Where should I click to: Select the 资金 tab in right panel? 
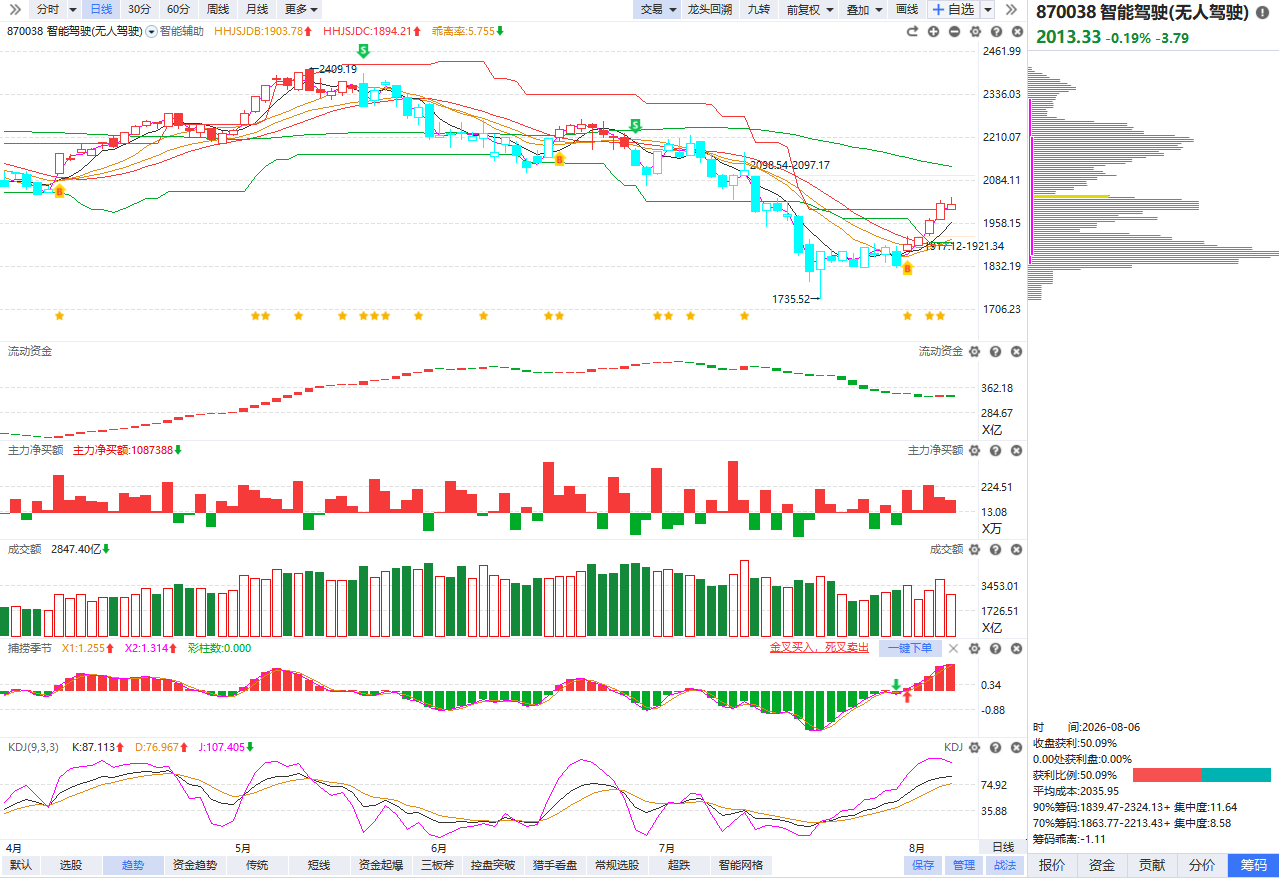point(1102,865)
